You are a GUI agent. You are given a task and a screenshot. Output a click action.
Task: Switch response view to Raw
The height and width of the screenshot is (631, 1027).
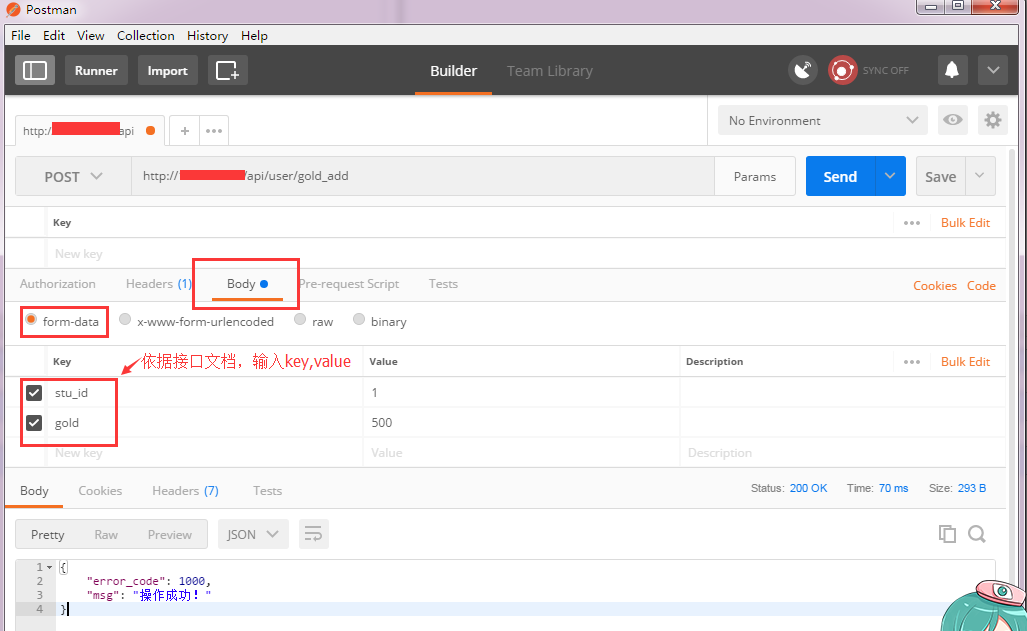coord(106,535)
